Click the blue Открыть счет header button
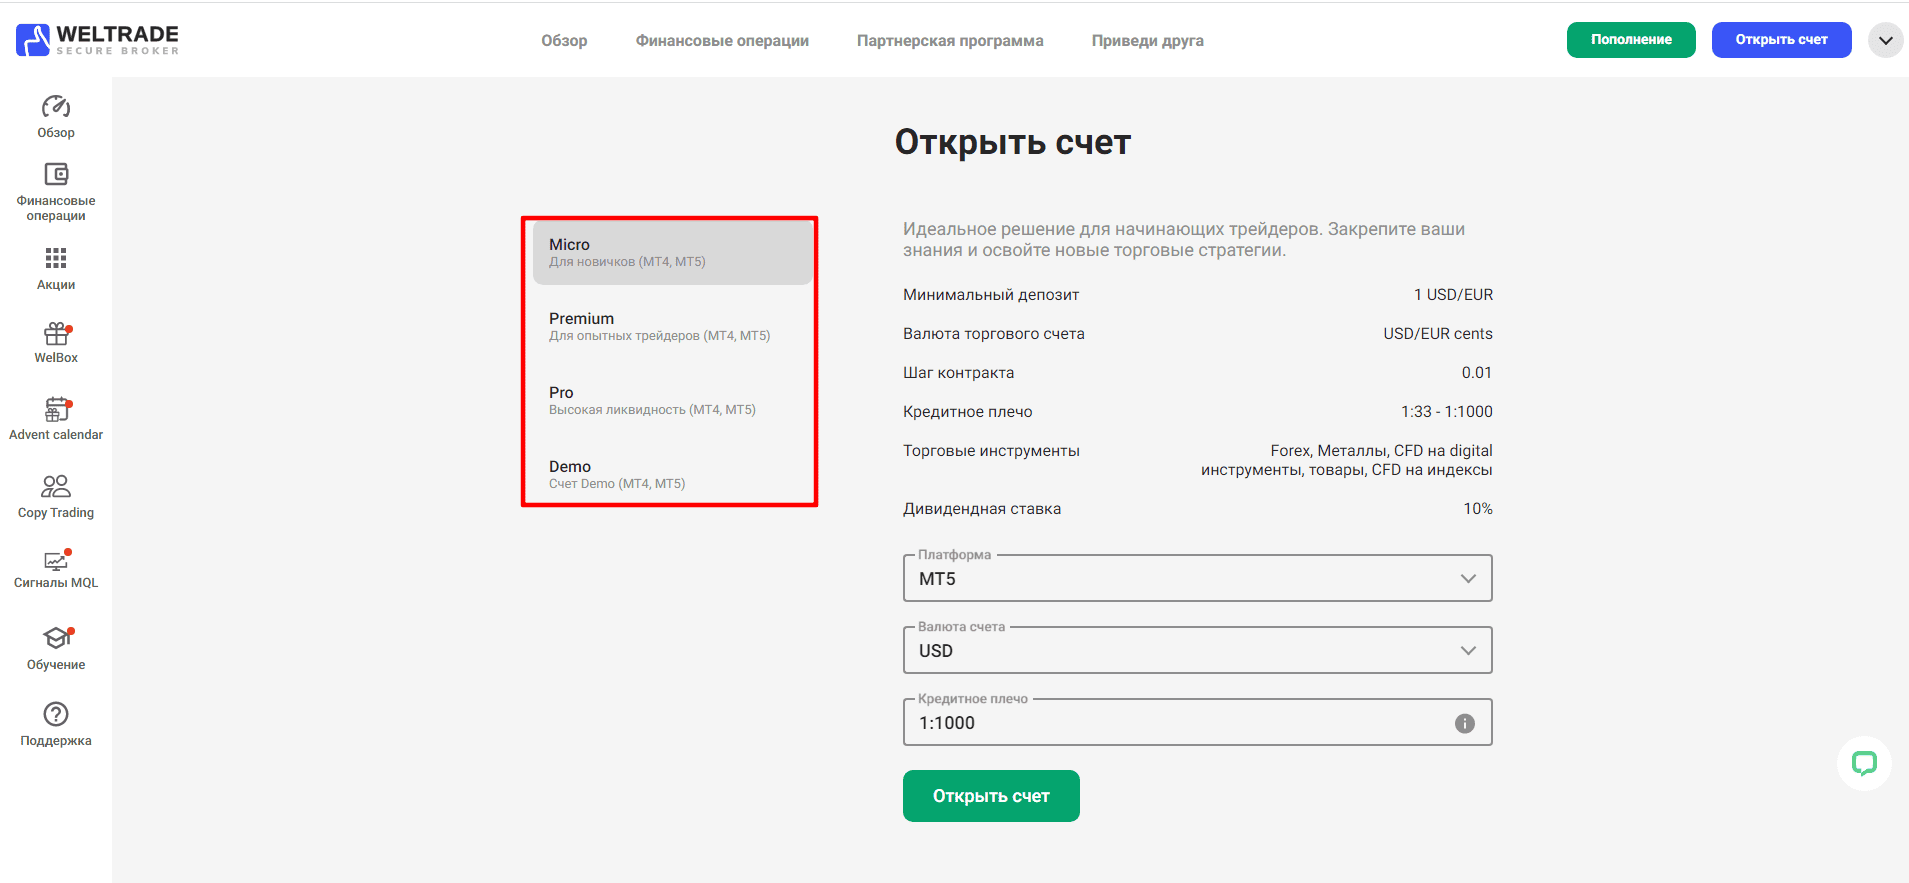Image resolution: width=1909 pixels, height=883 pixels. click(x=1782, y=40)
